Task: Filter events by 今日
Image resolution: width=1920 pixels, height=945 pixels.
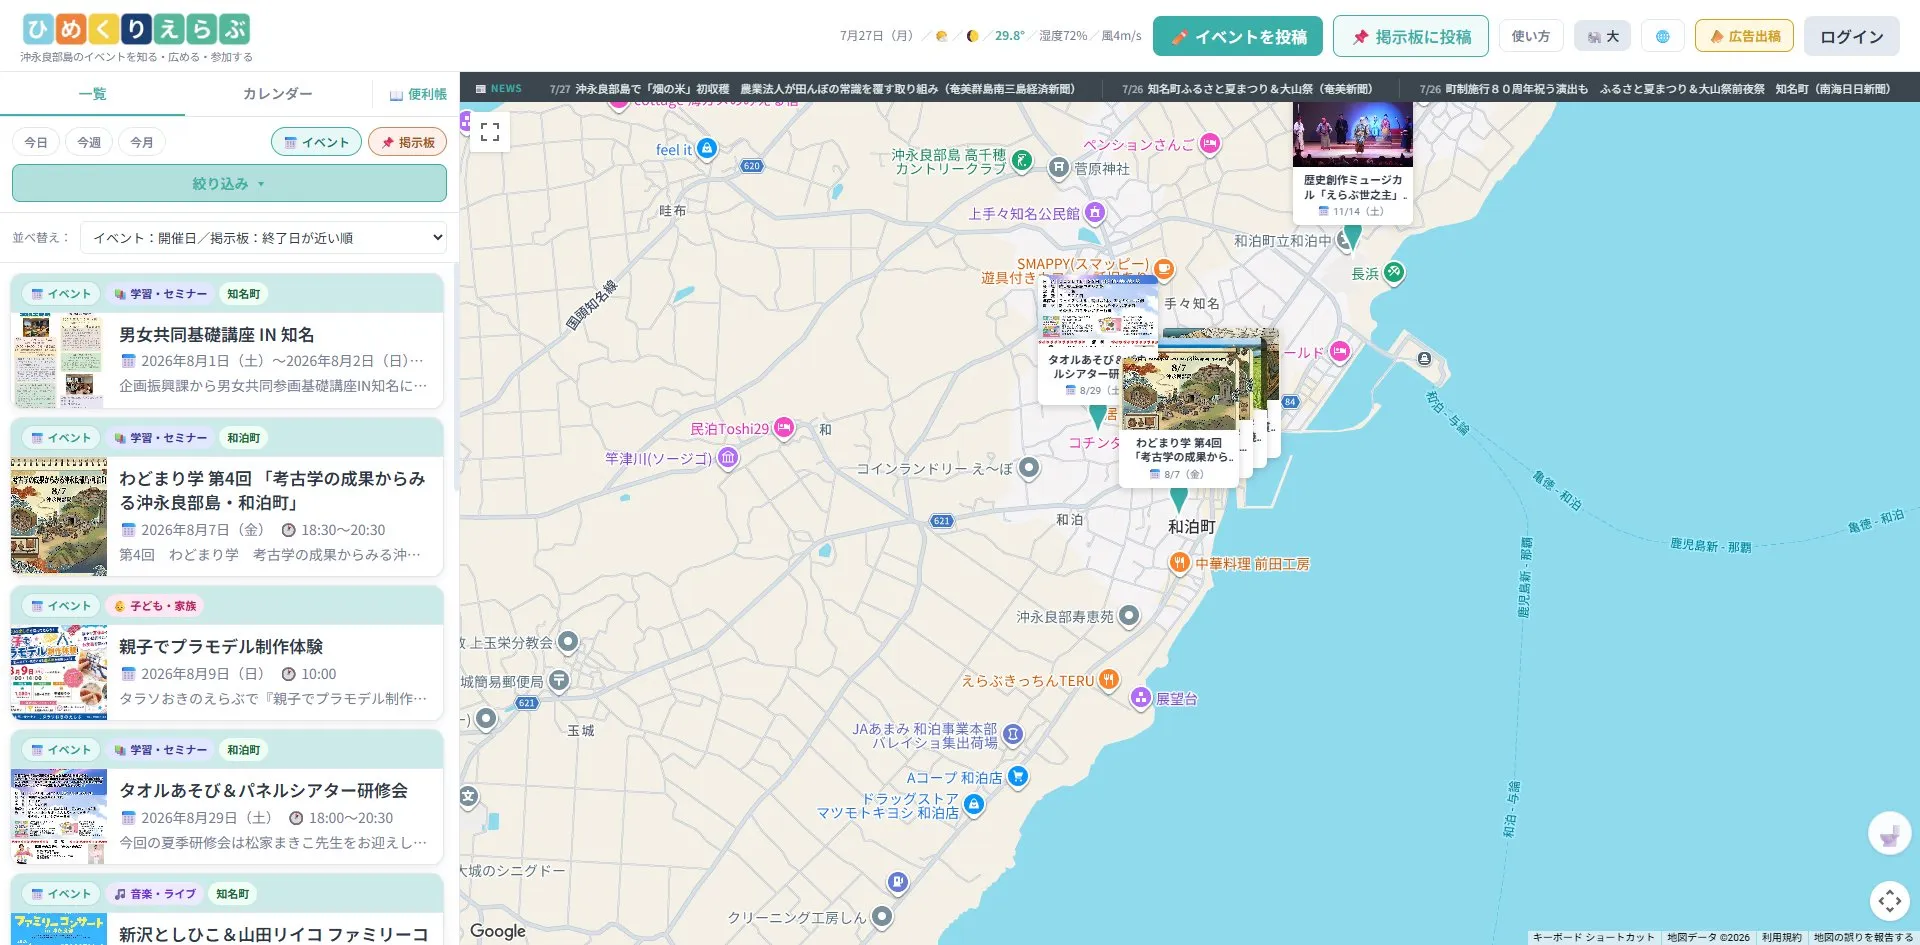Action: 36,142
